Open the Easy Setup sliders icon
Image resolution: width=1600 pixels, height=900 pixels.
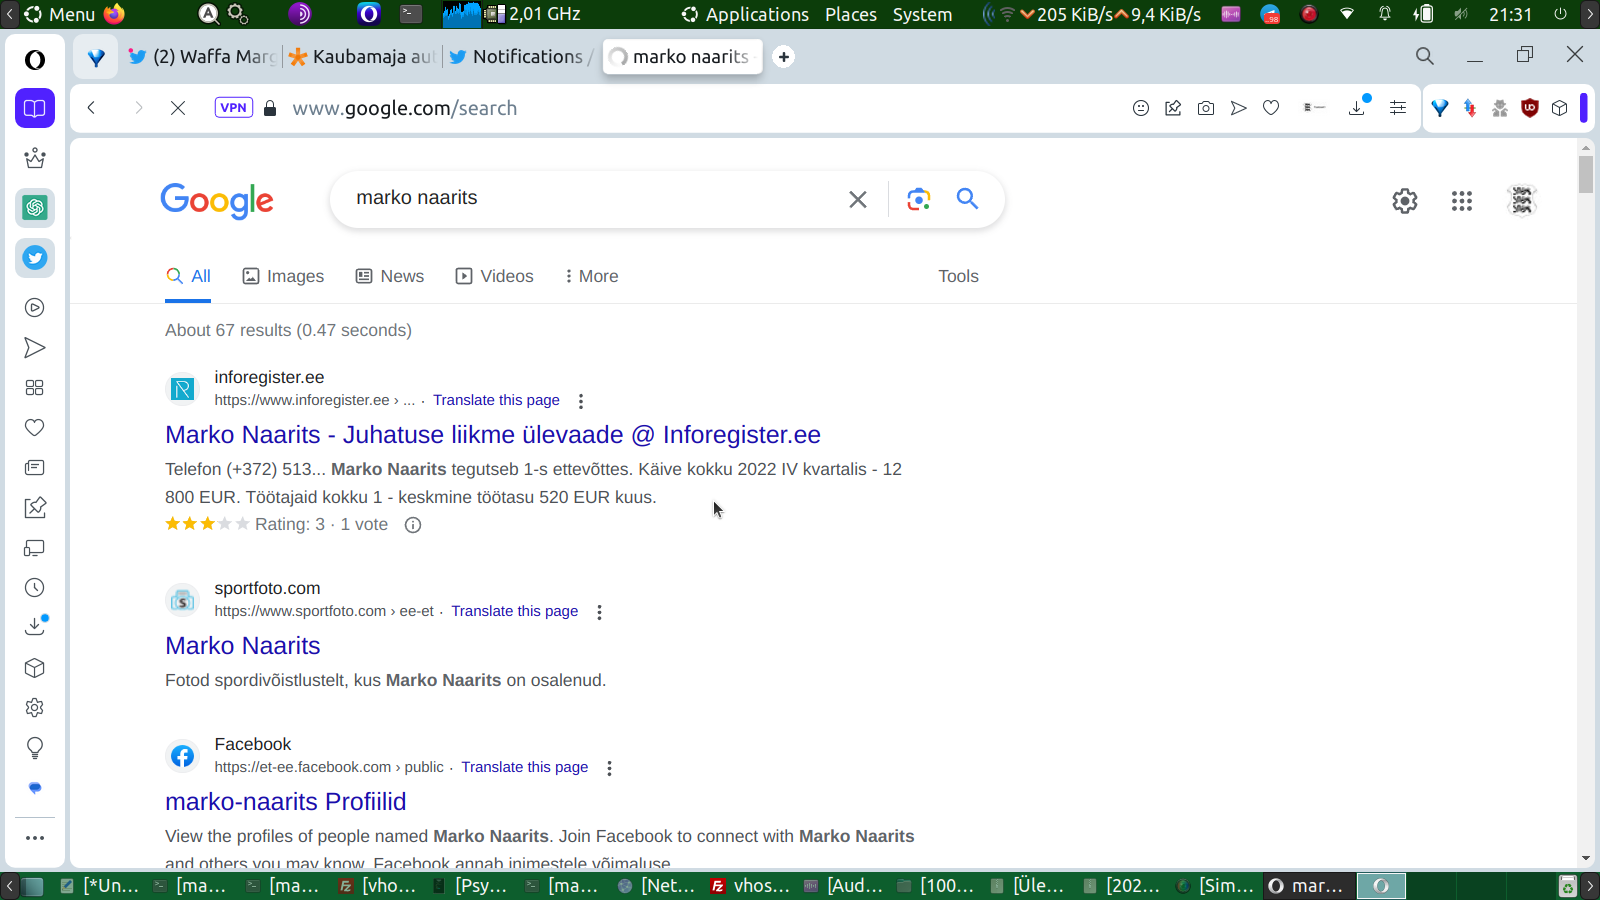click(1398, 108)
